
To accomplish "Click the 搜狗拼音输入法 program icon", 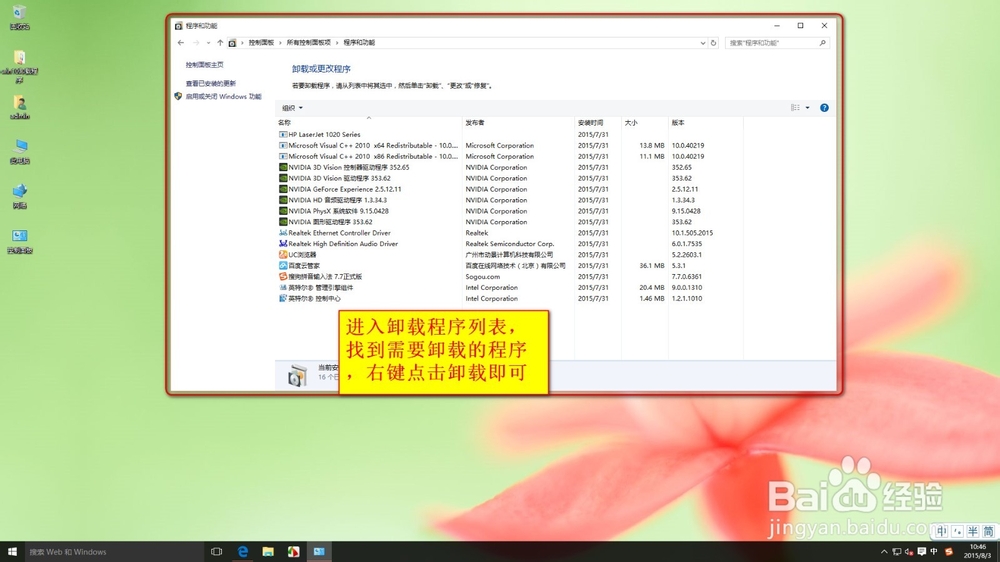I will tap(283, 277).
